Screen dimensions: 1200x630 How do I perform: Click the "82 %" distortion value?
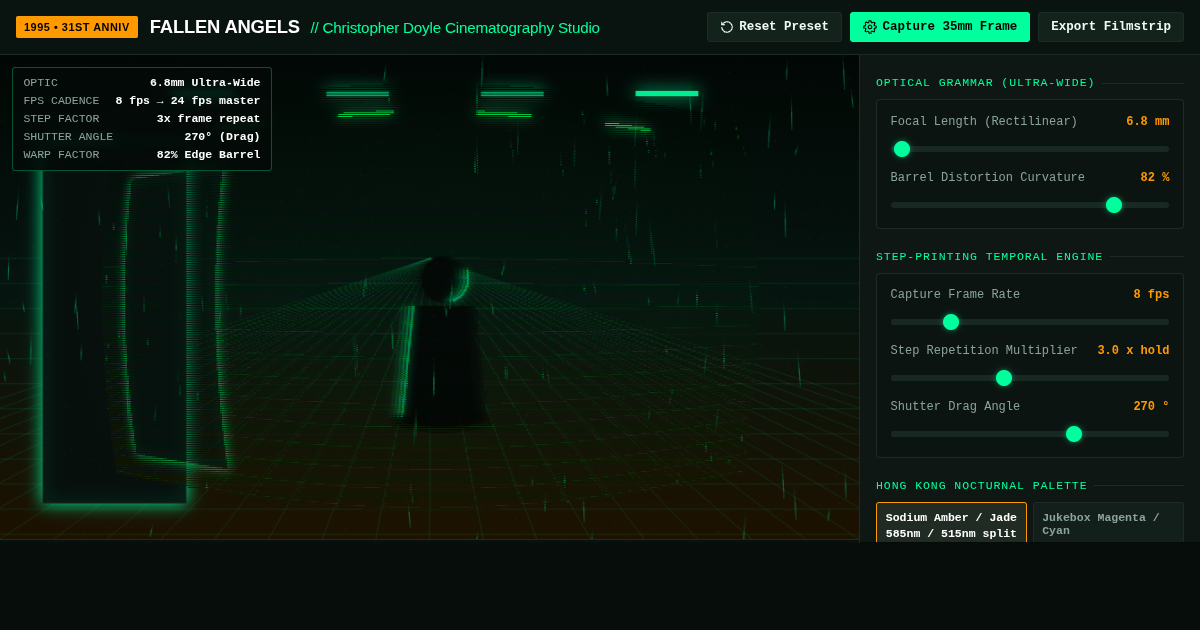click(x=1155, y=178)
